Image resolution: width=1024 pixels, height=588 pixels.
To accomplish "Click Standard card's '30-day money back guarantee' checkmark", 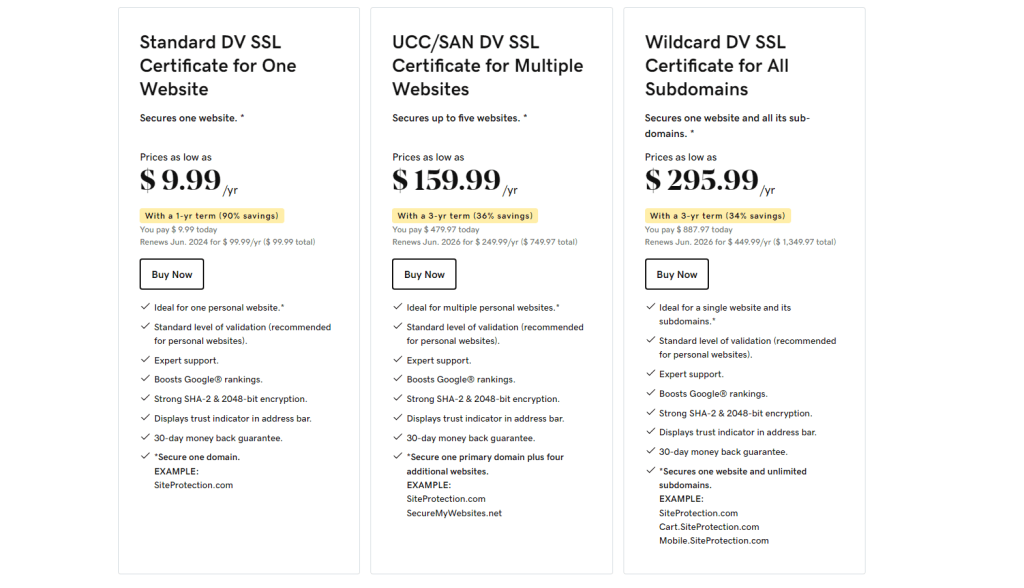I will tap(145, 437).
